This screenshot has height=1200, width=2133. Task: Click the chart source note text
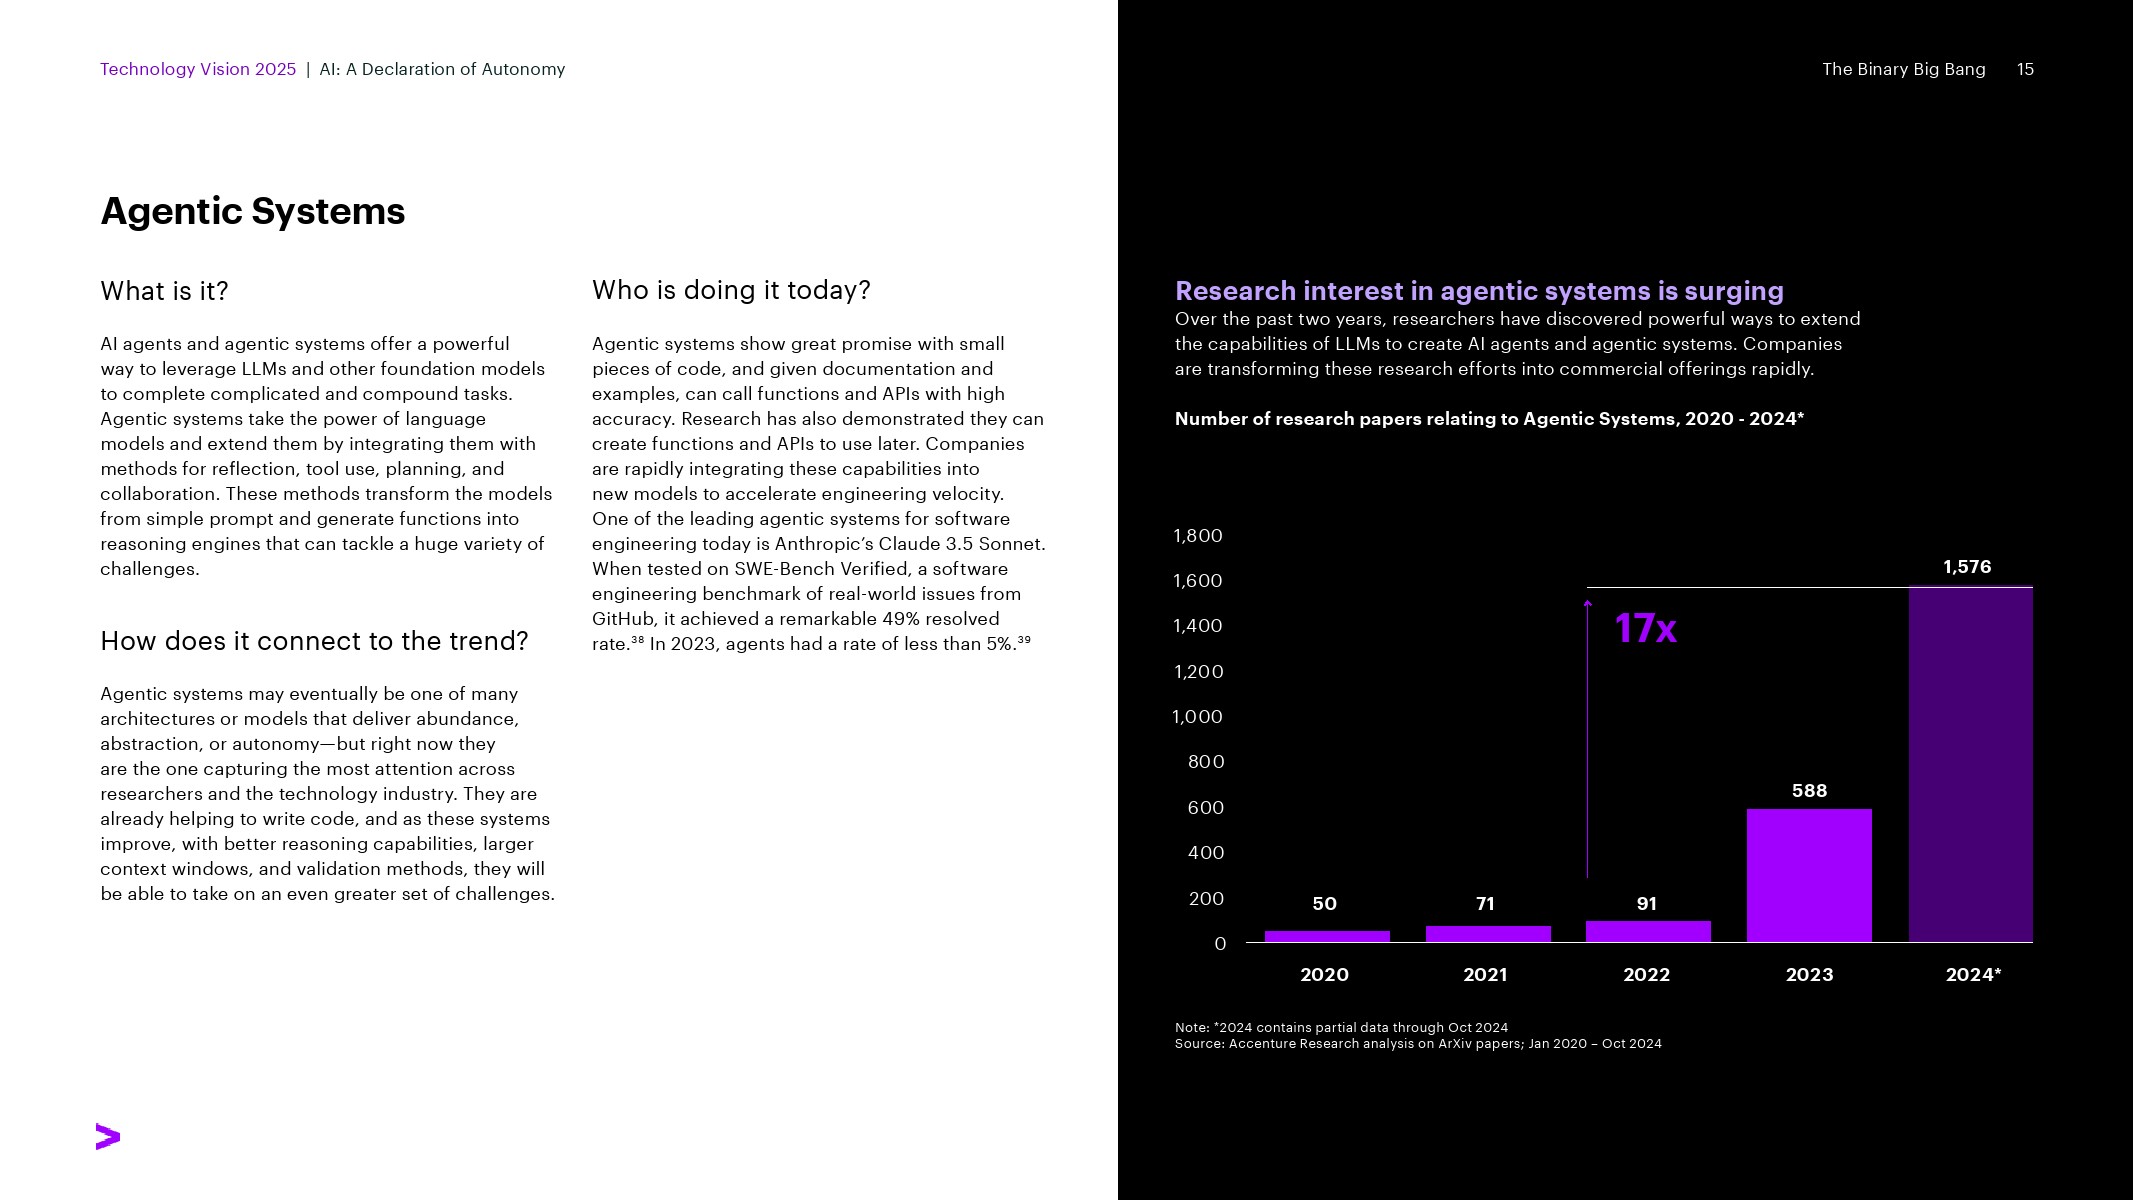click(1417, 1043)
